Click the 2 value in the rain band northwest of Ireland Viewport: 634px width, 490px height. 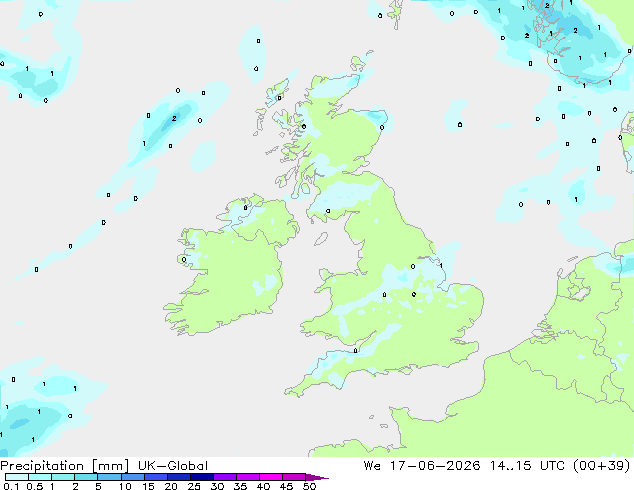click(174, 118)
